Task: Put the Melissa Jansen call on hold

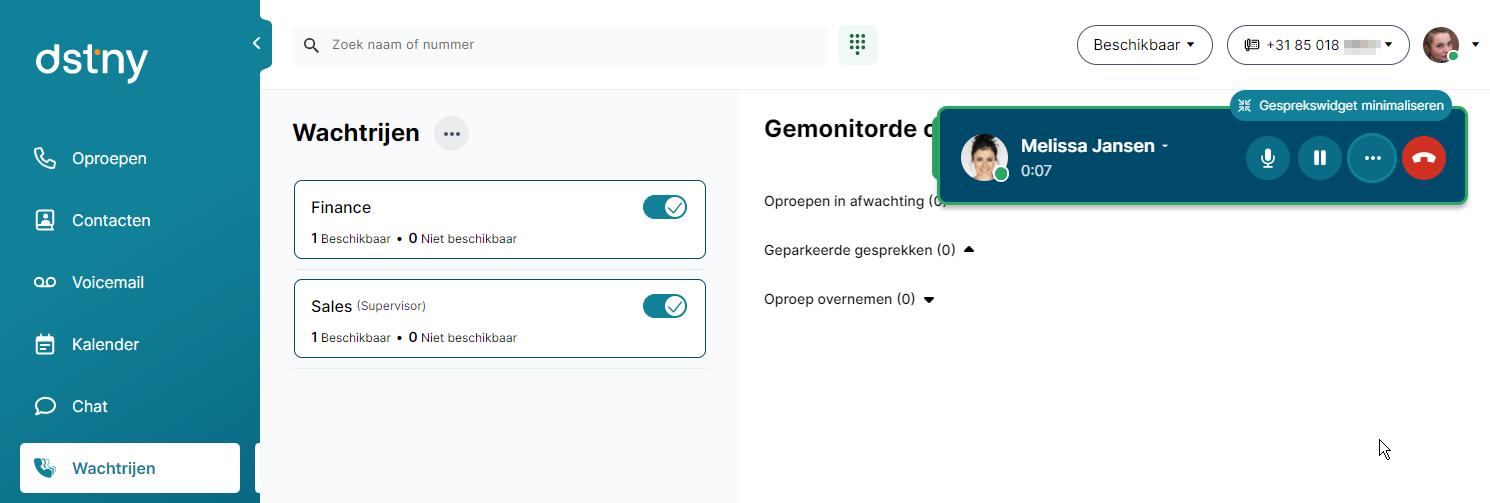Action: pyautogui.click(x=1320, y=158)
